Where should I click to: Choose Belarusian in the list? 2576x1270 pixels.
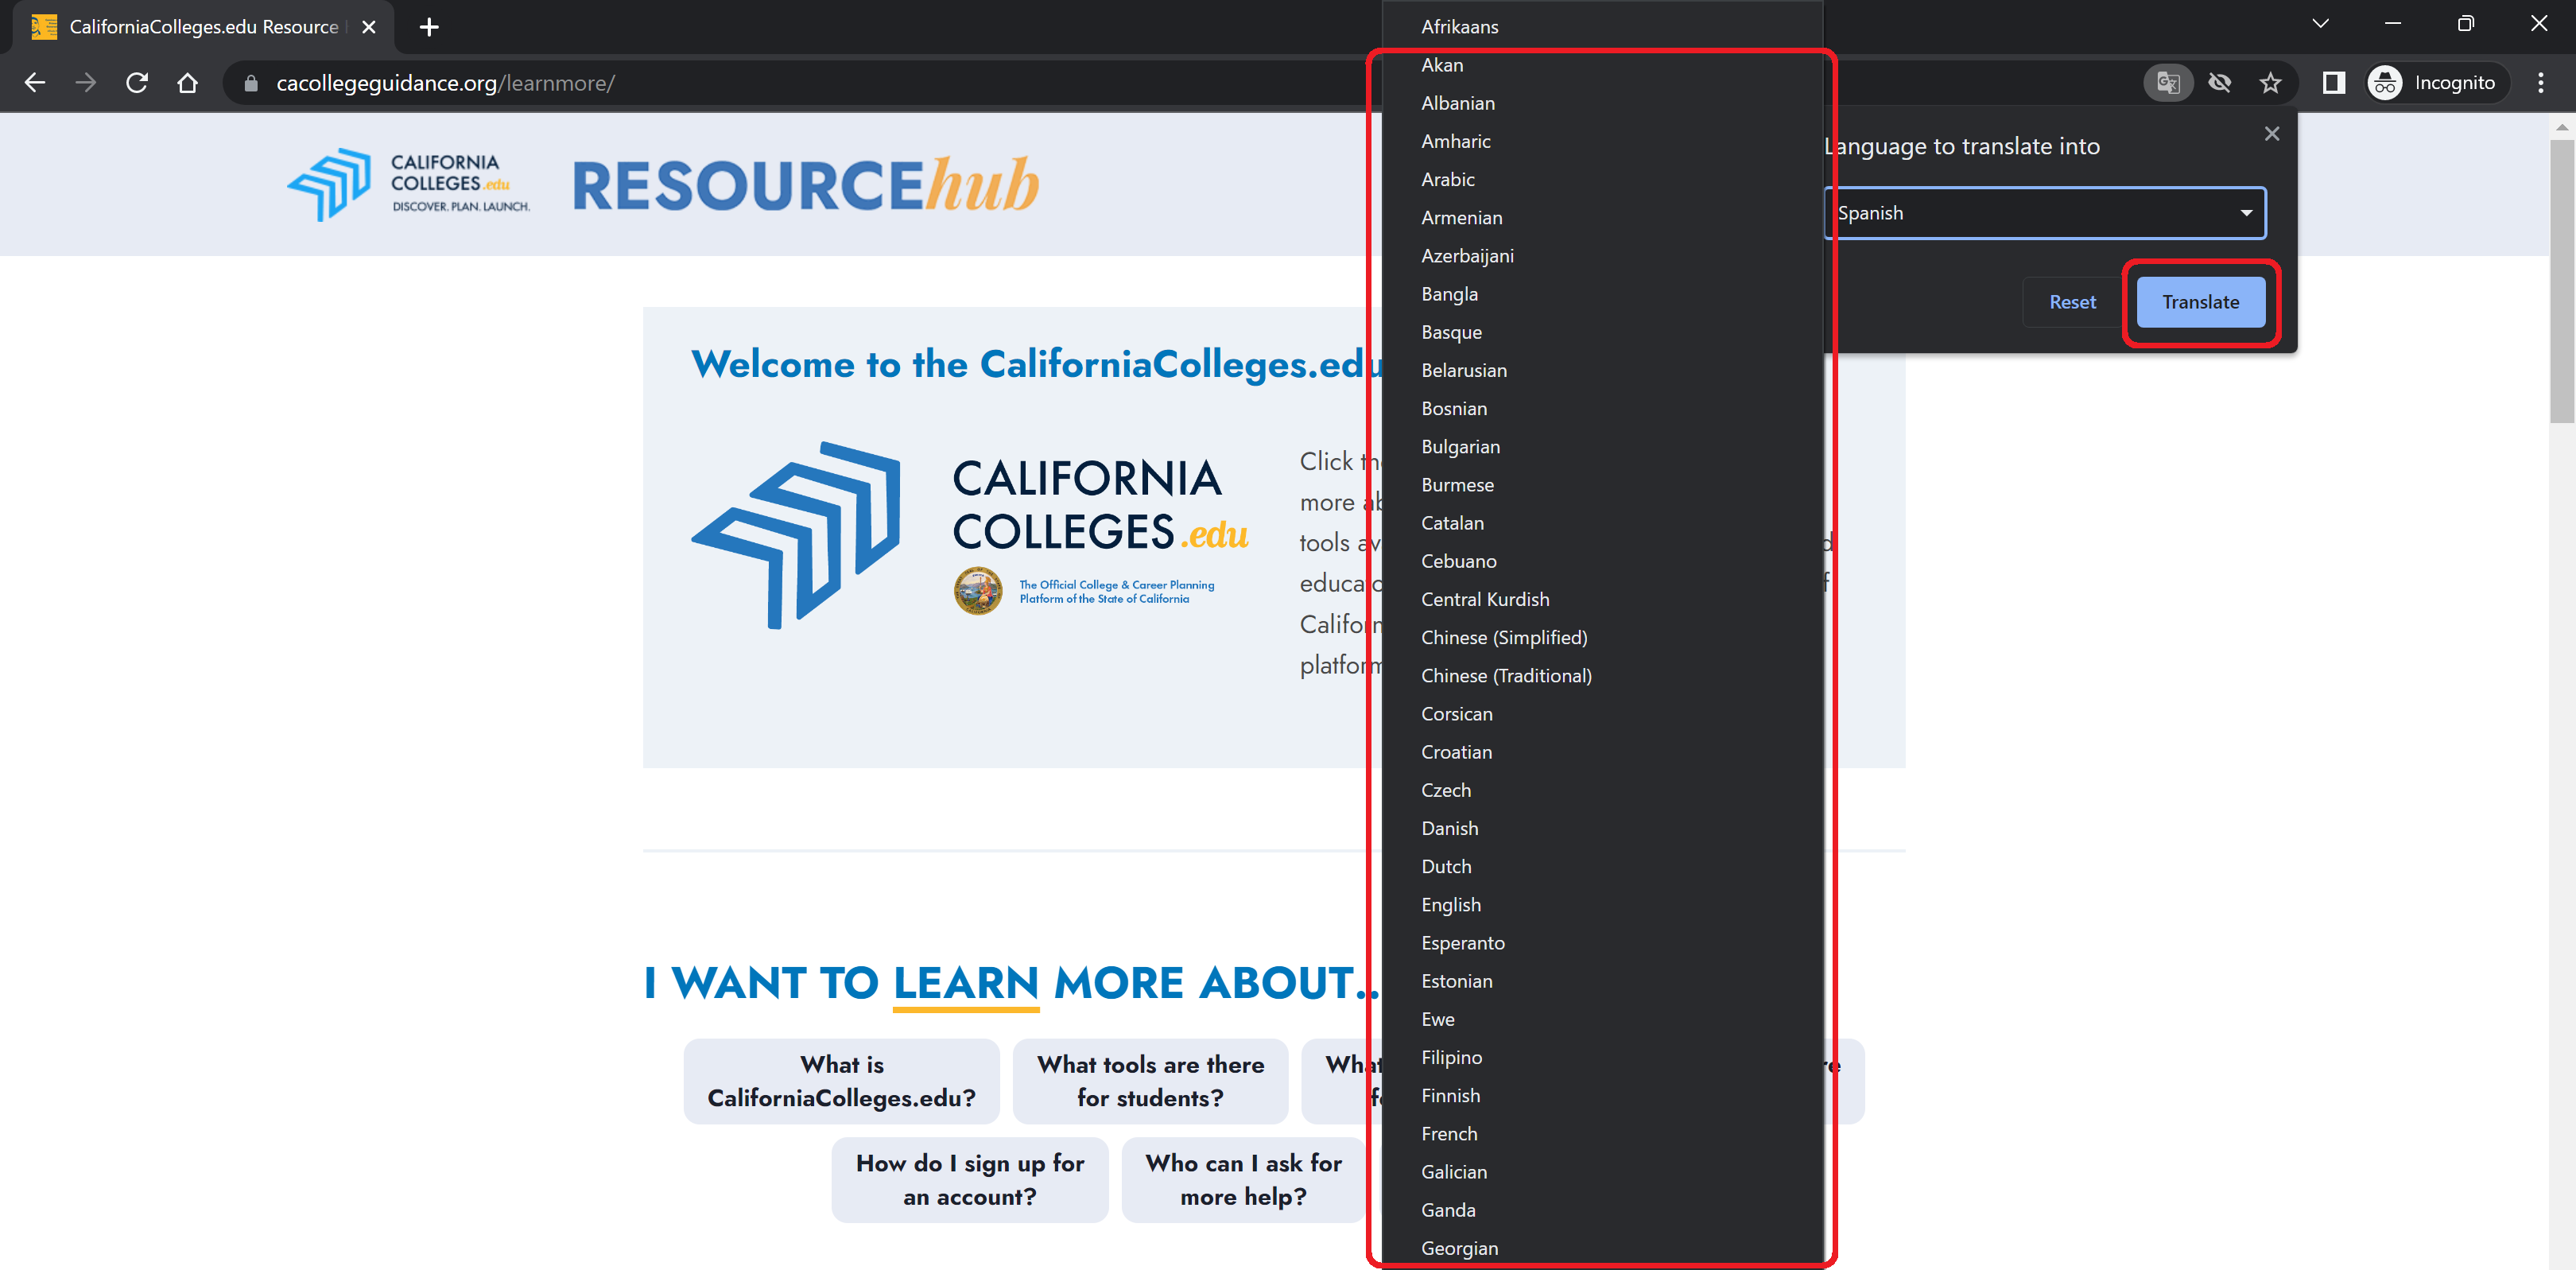tap(1602, 370)
